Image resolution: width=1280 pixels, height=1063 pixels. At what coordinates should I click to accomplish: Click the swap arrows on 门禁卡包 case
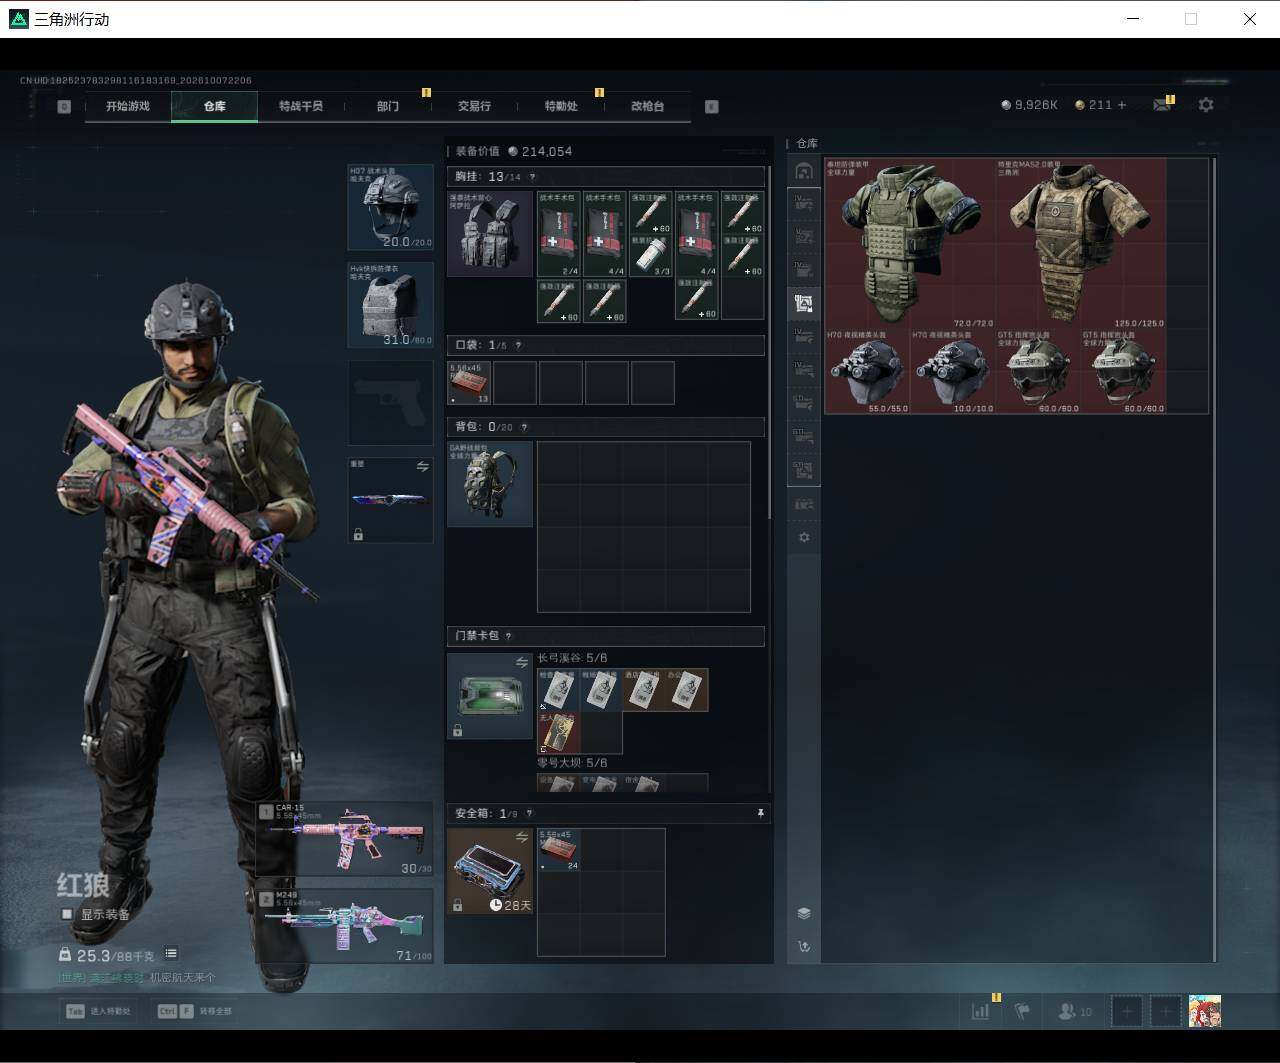pos(522,662)
